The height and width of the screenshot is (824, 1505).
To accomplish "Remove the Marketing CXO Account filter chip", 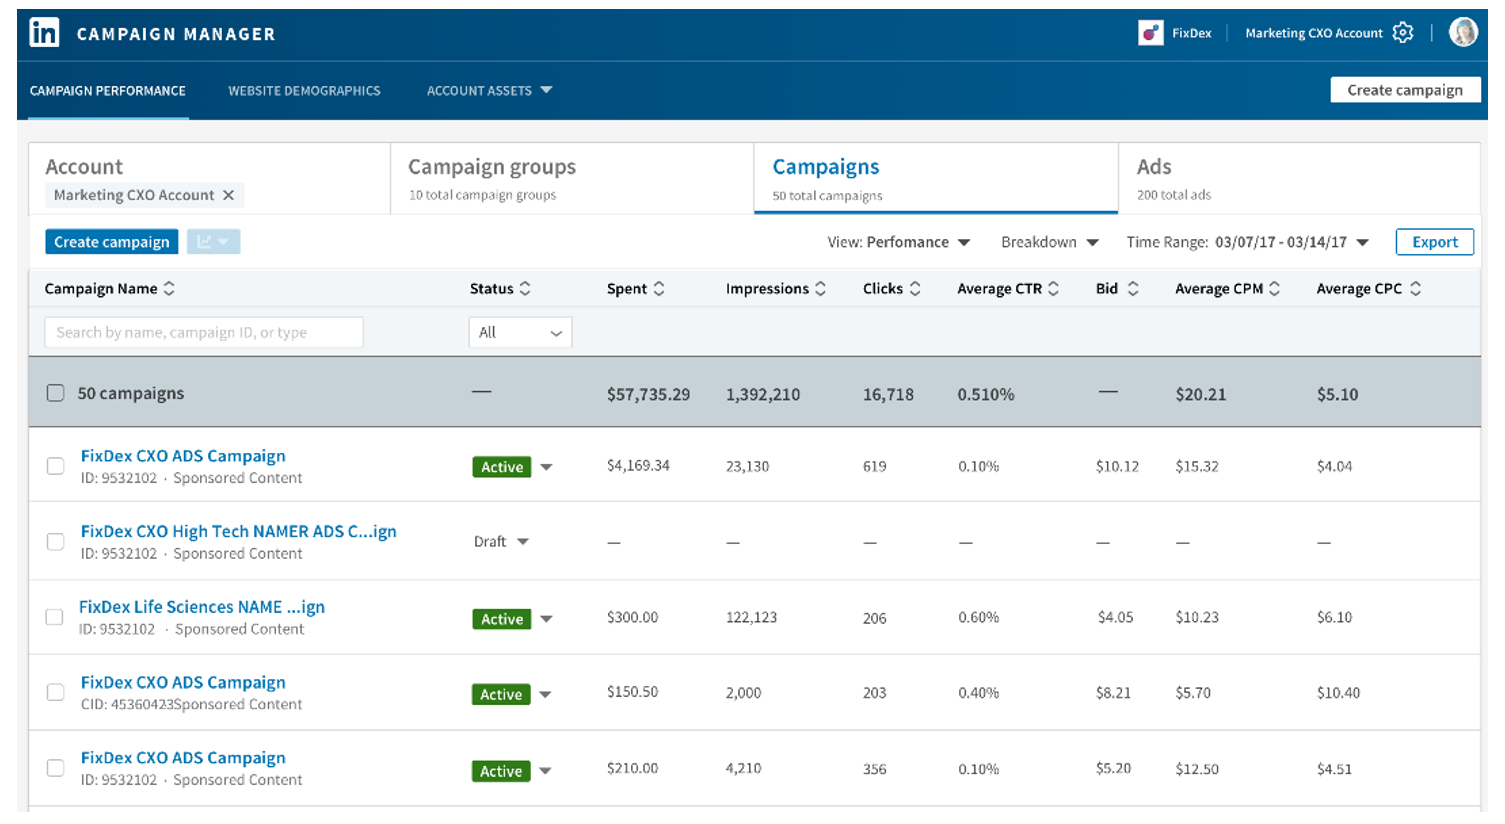I will click(228, 195).
